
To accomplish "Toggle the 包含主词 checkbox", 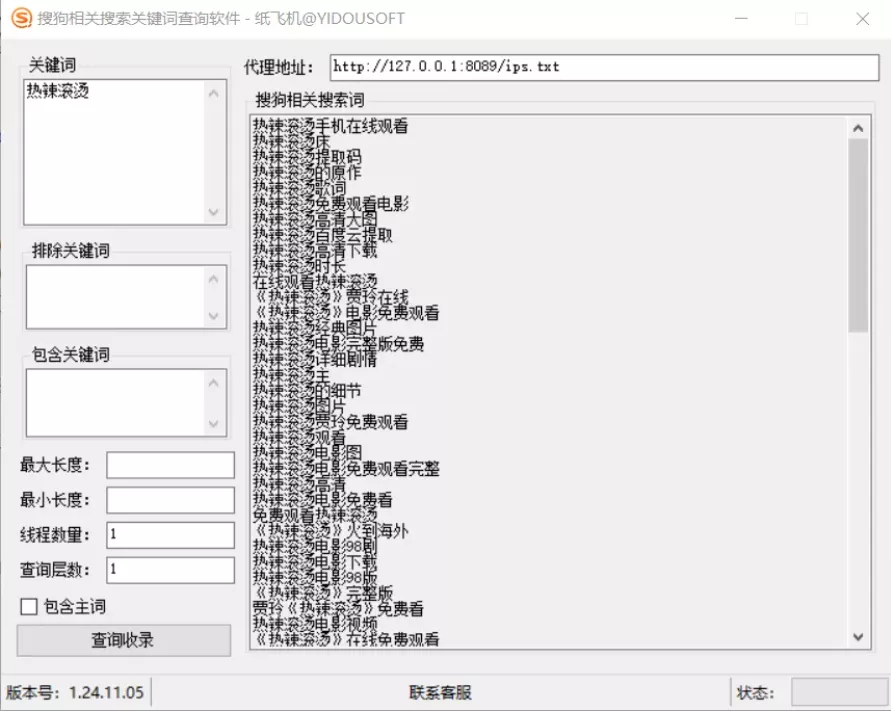I will (28, 607).
